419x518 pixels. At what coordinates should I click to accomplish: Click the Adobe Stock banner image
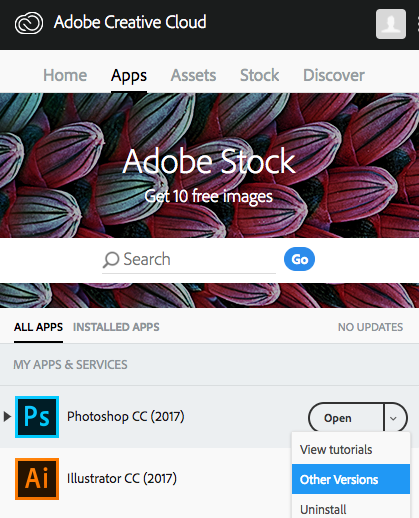209,166
